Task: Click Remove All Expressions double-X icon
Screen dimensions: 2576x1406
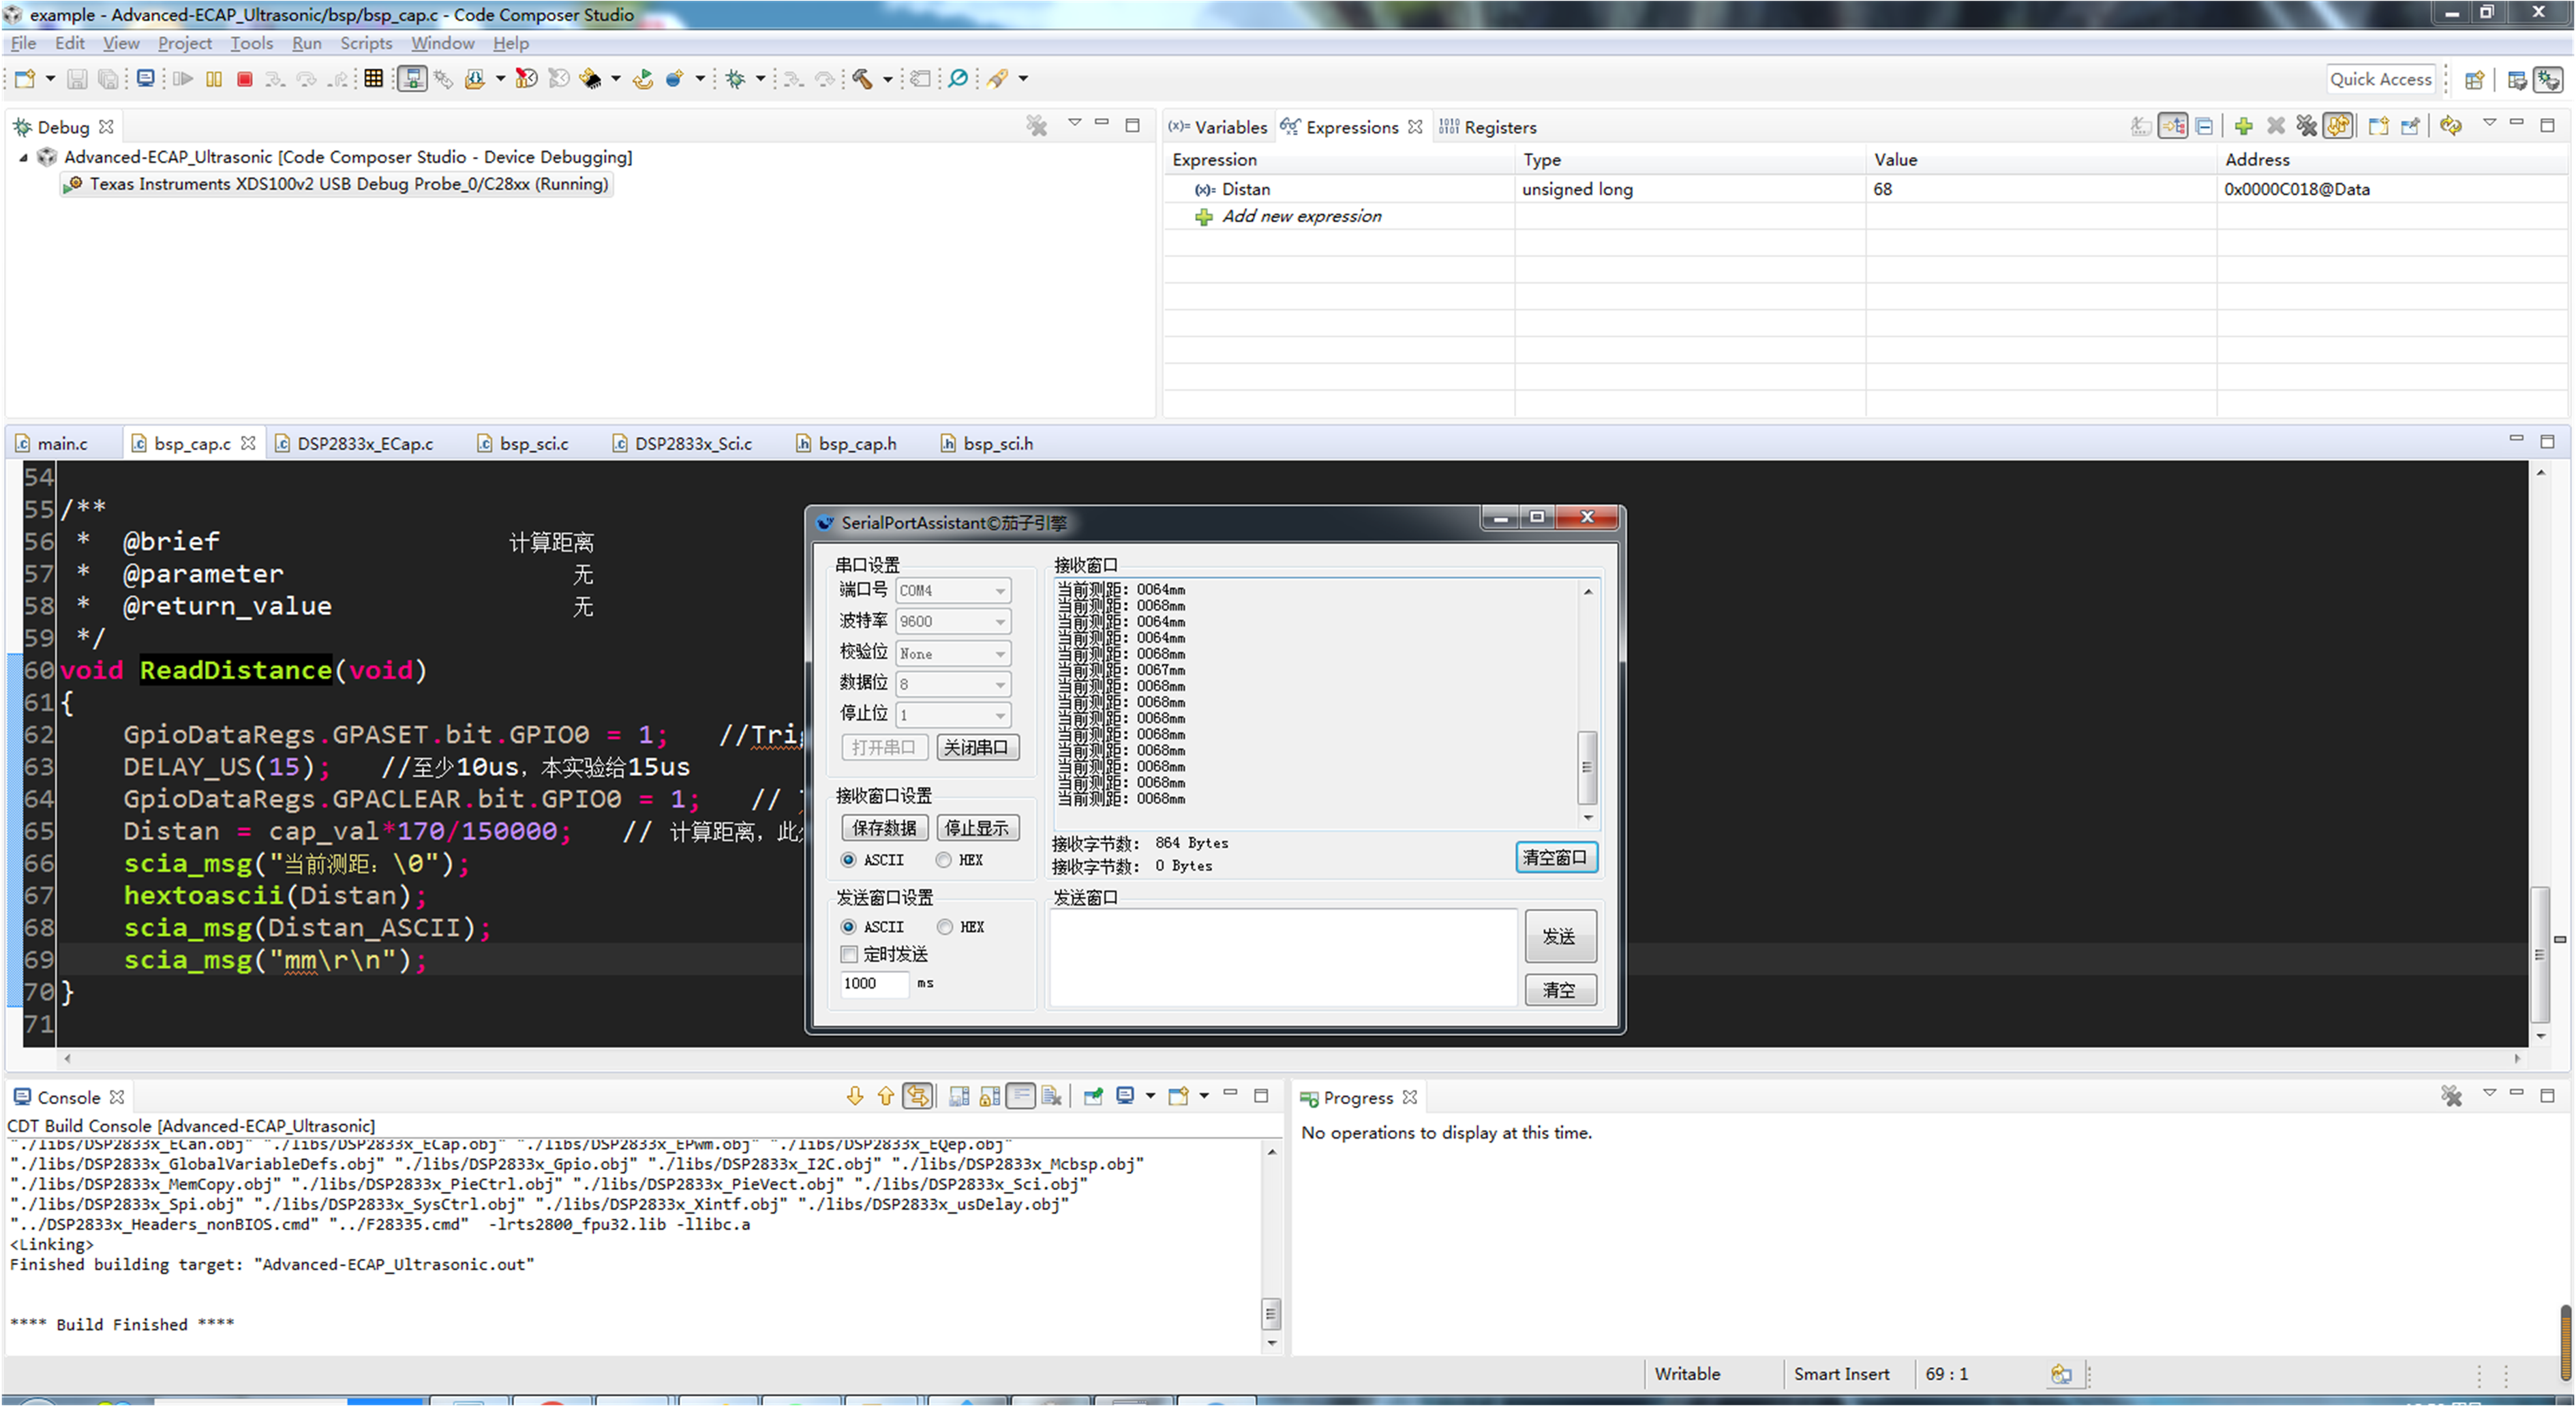Action: click(2306, 127)
